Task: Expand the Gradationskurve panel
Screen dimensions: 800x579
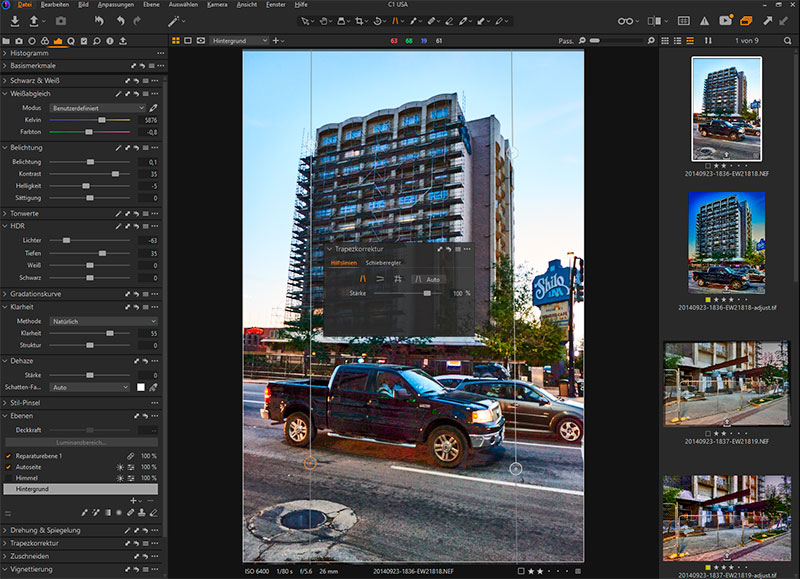Action: tap(5, 294)
